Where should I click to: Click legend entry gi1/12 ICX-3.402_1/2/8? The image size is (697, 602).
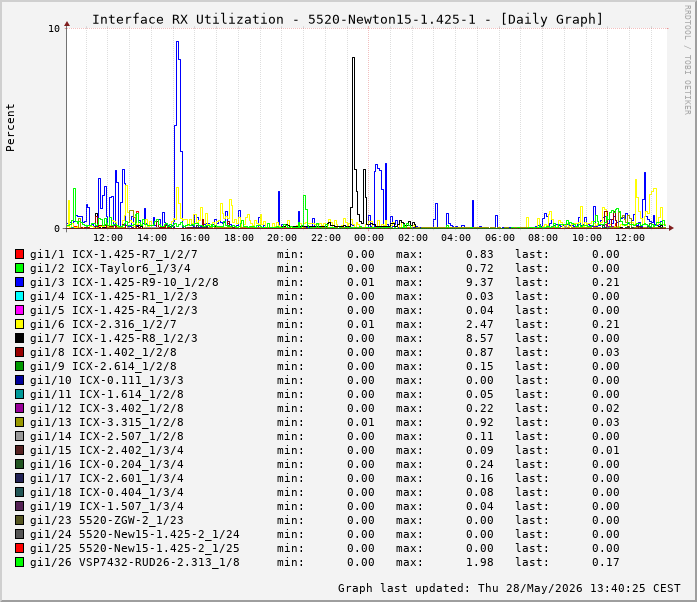tap(107, 408)
